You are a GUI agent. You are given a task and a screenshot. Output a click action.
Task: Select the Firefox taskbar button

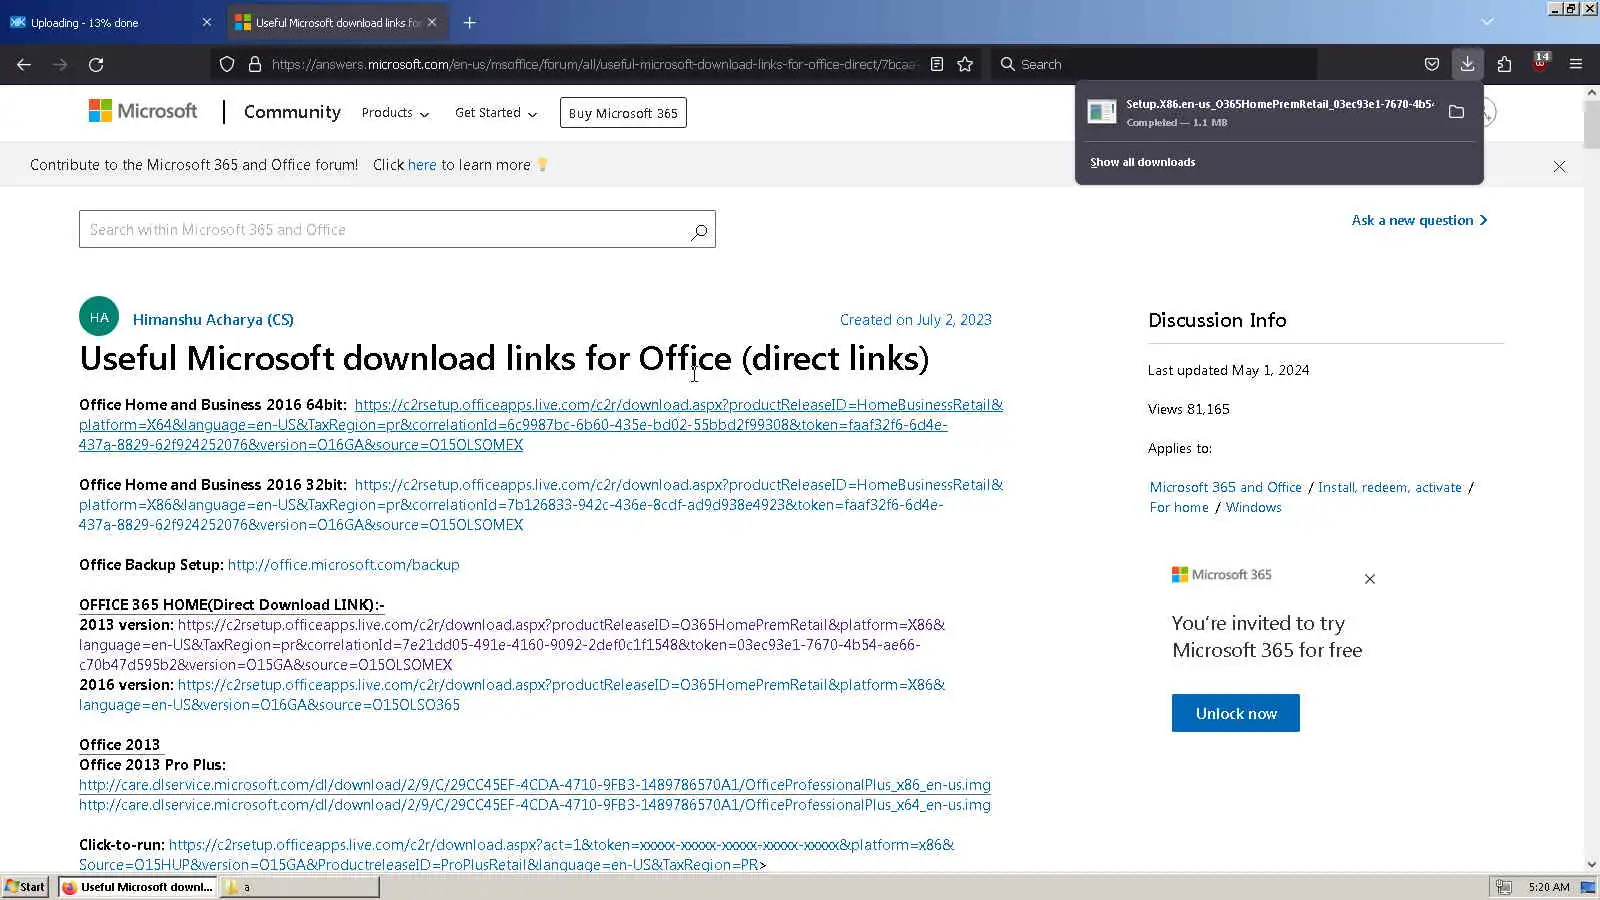[137, 887]
